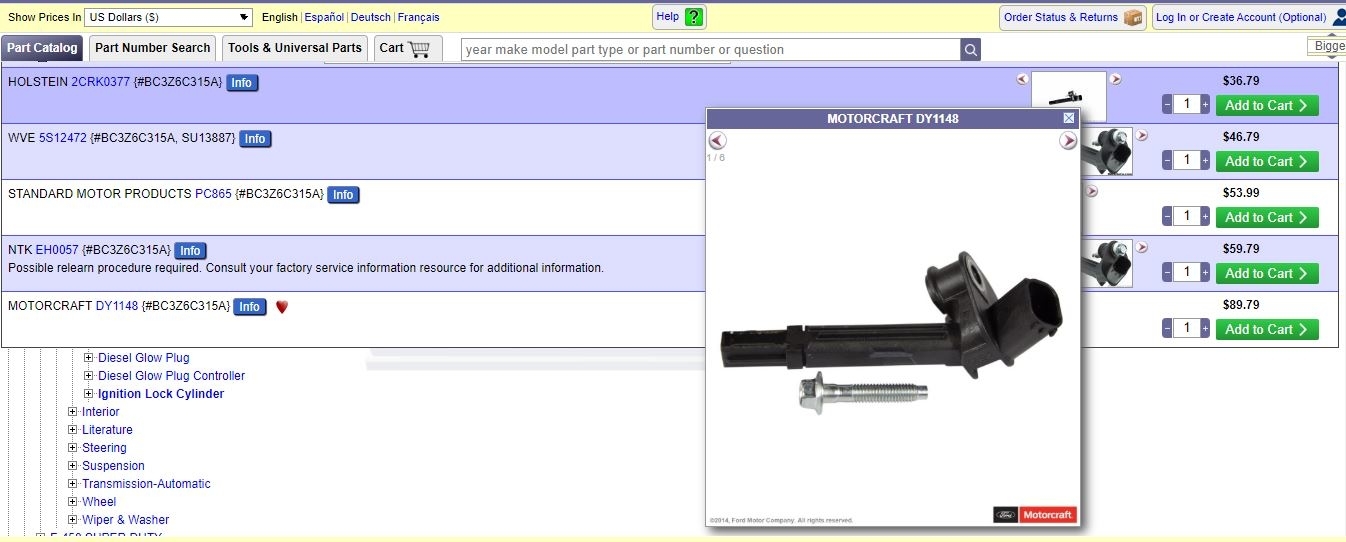Open Info for HOLSTEIN 2CRK0377
Viewport: 1346px width, 542px height.
click(242, 83)
